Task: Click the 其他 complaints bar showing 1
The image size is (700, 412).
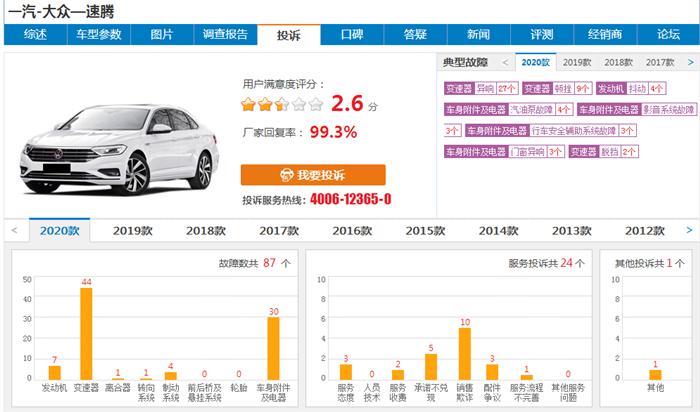Action: point(655,375)
